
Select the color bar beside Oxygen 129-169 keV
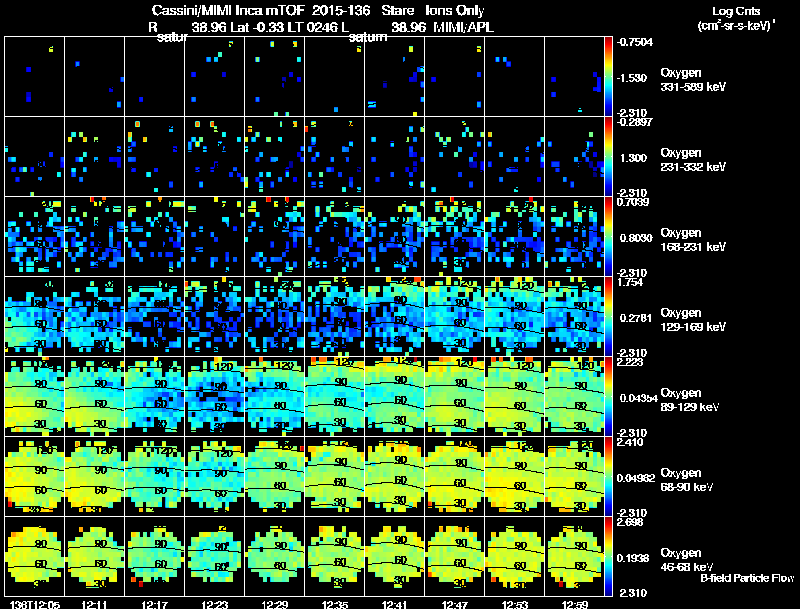pyautogui.click(x=608, y=317)
